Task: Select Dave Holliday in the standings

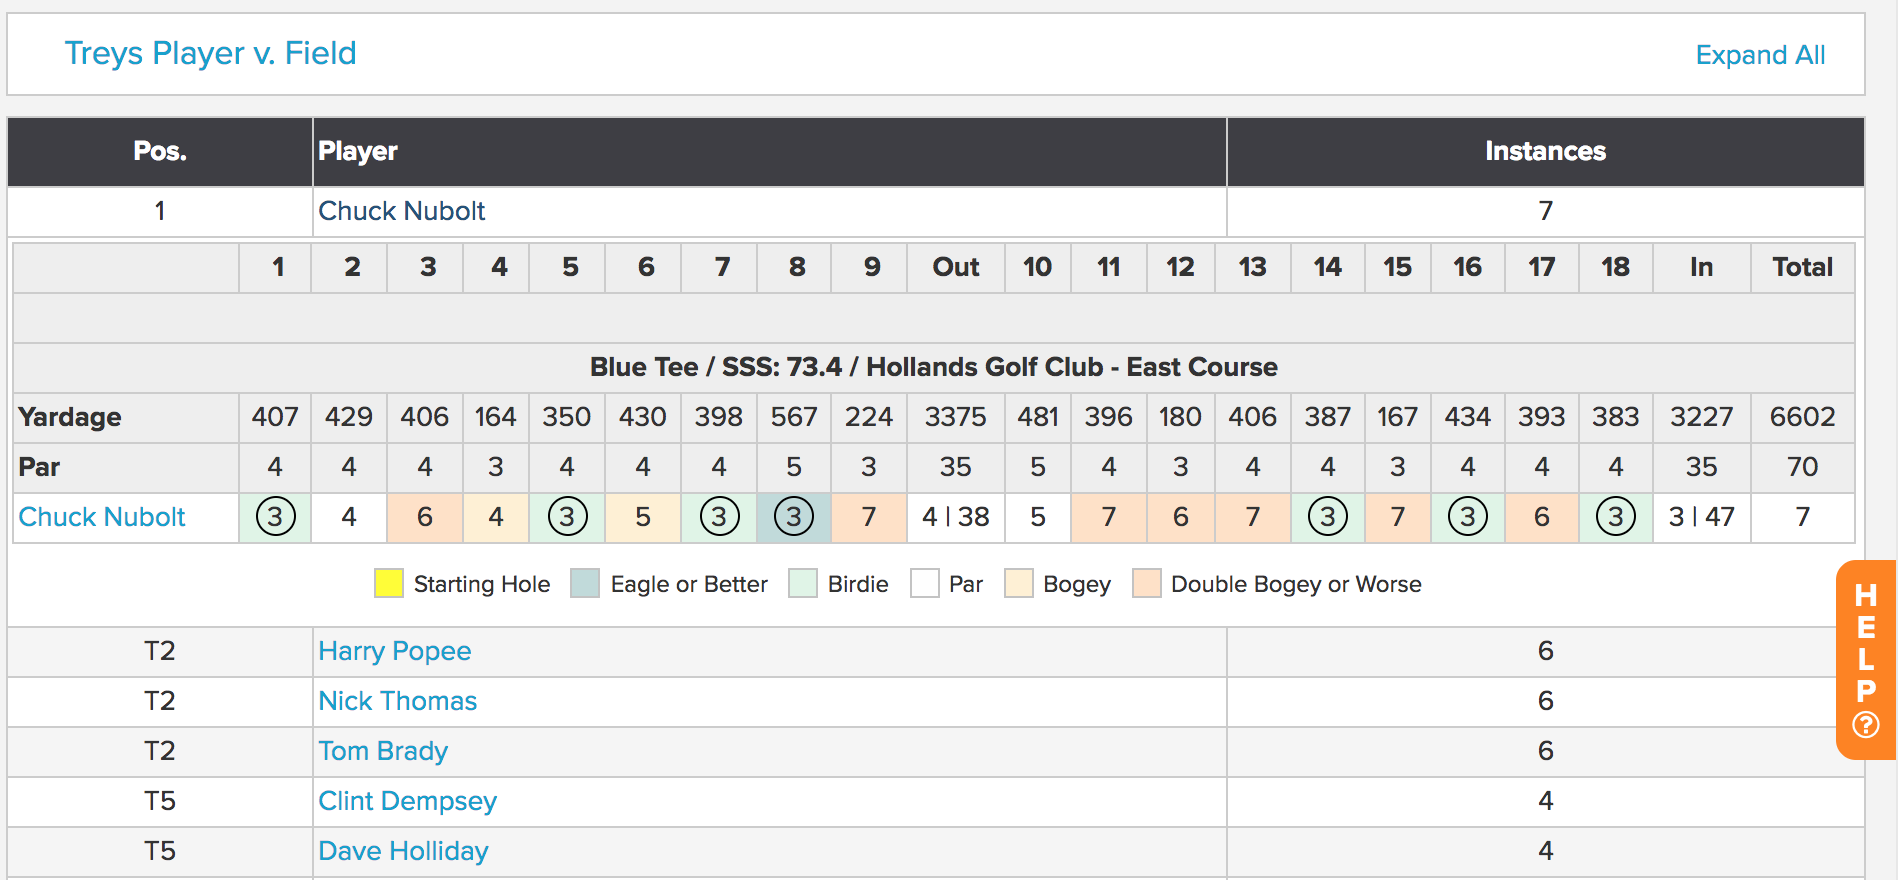Action: (403, 851)
